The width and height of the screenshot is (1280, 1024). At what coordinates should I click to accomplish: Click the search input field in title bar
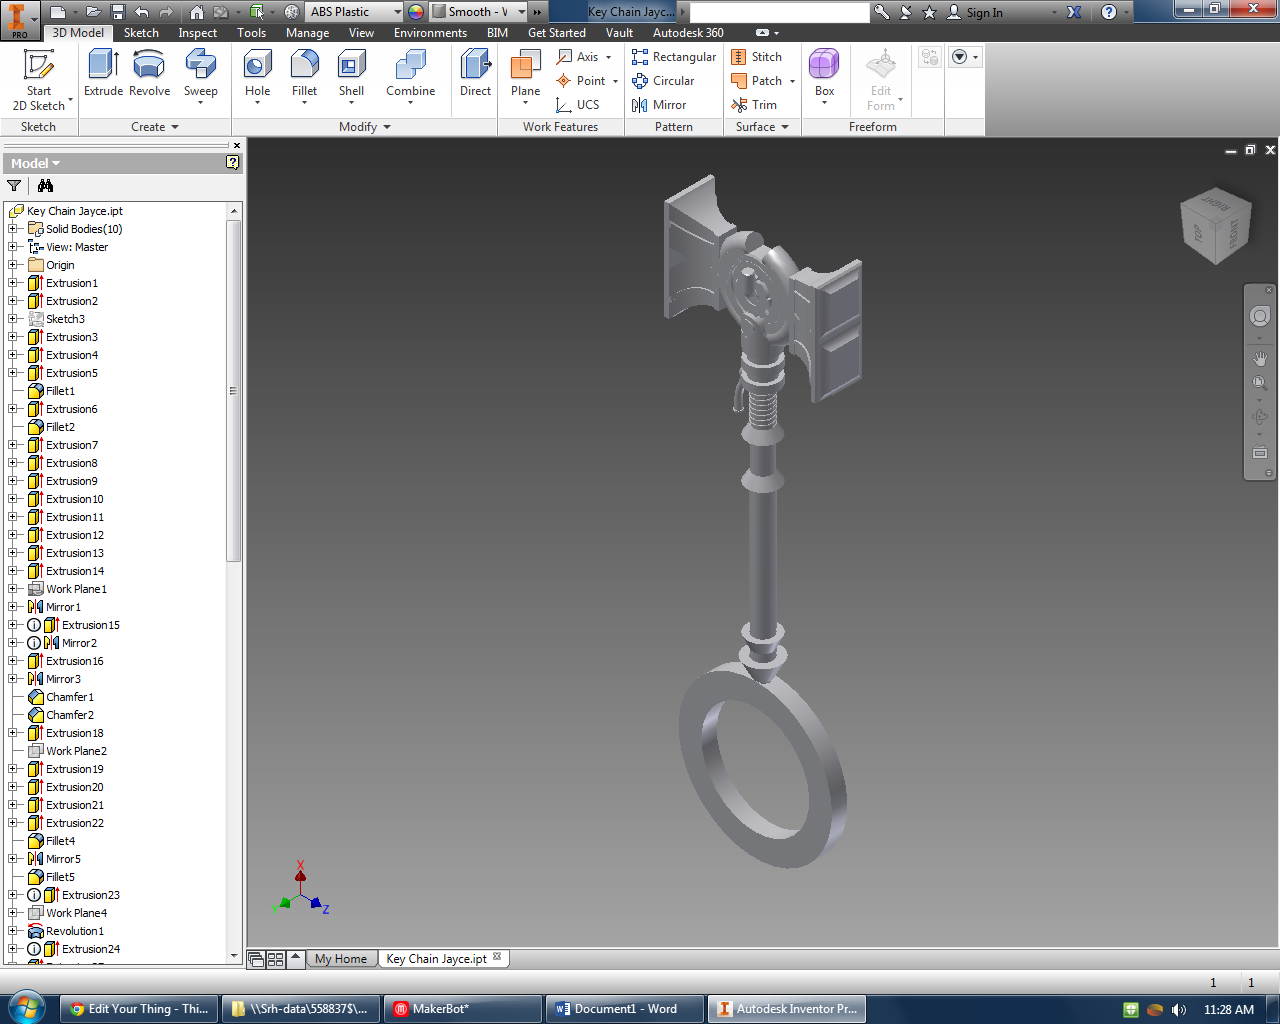coord(779,12)
